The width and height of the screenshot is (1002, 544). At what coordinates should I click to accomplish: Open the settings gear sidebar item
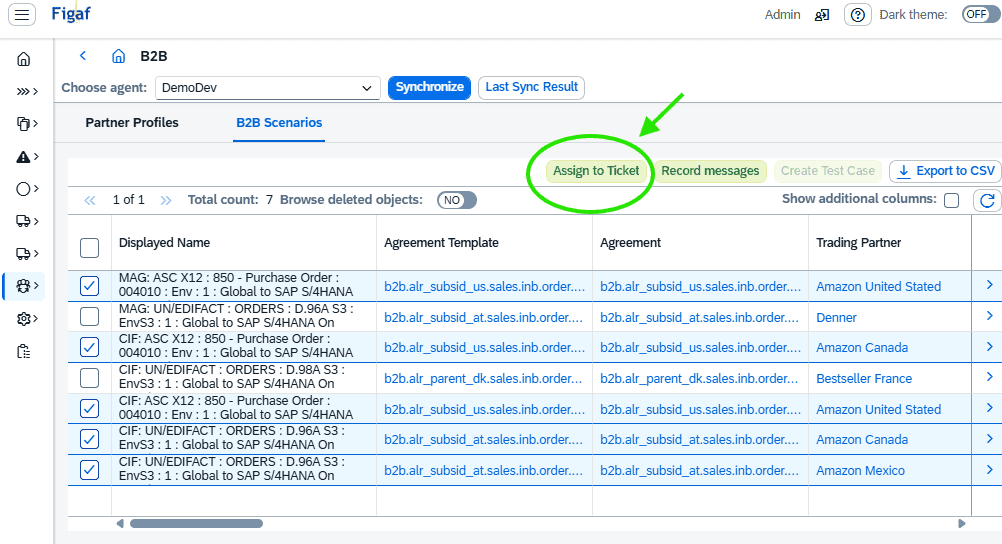26,318
